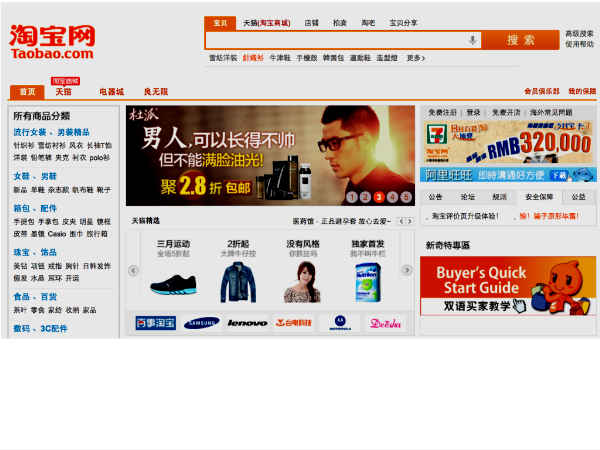Select the 宝贝分享 search tab

[x=403, y=23]
